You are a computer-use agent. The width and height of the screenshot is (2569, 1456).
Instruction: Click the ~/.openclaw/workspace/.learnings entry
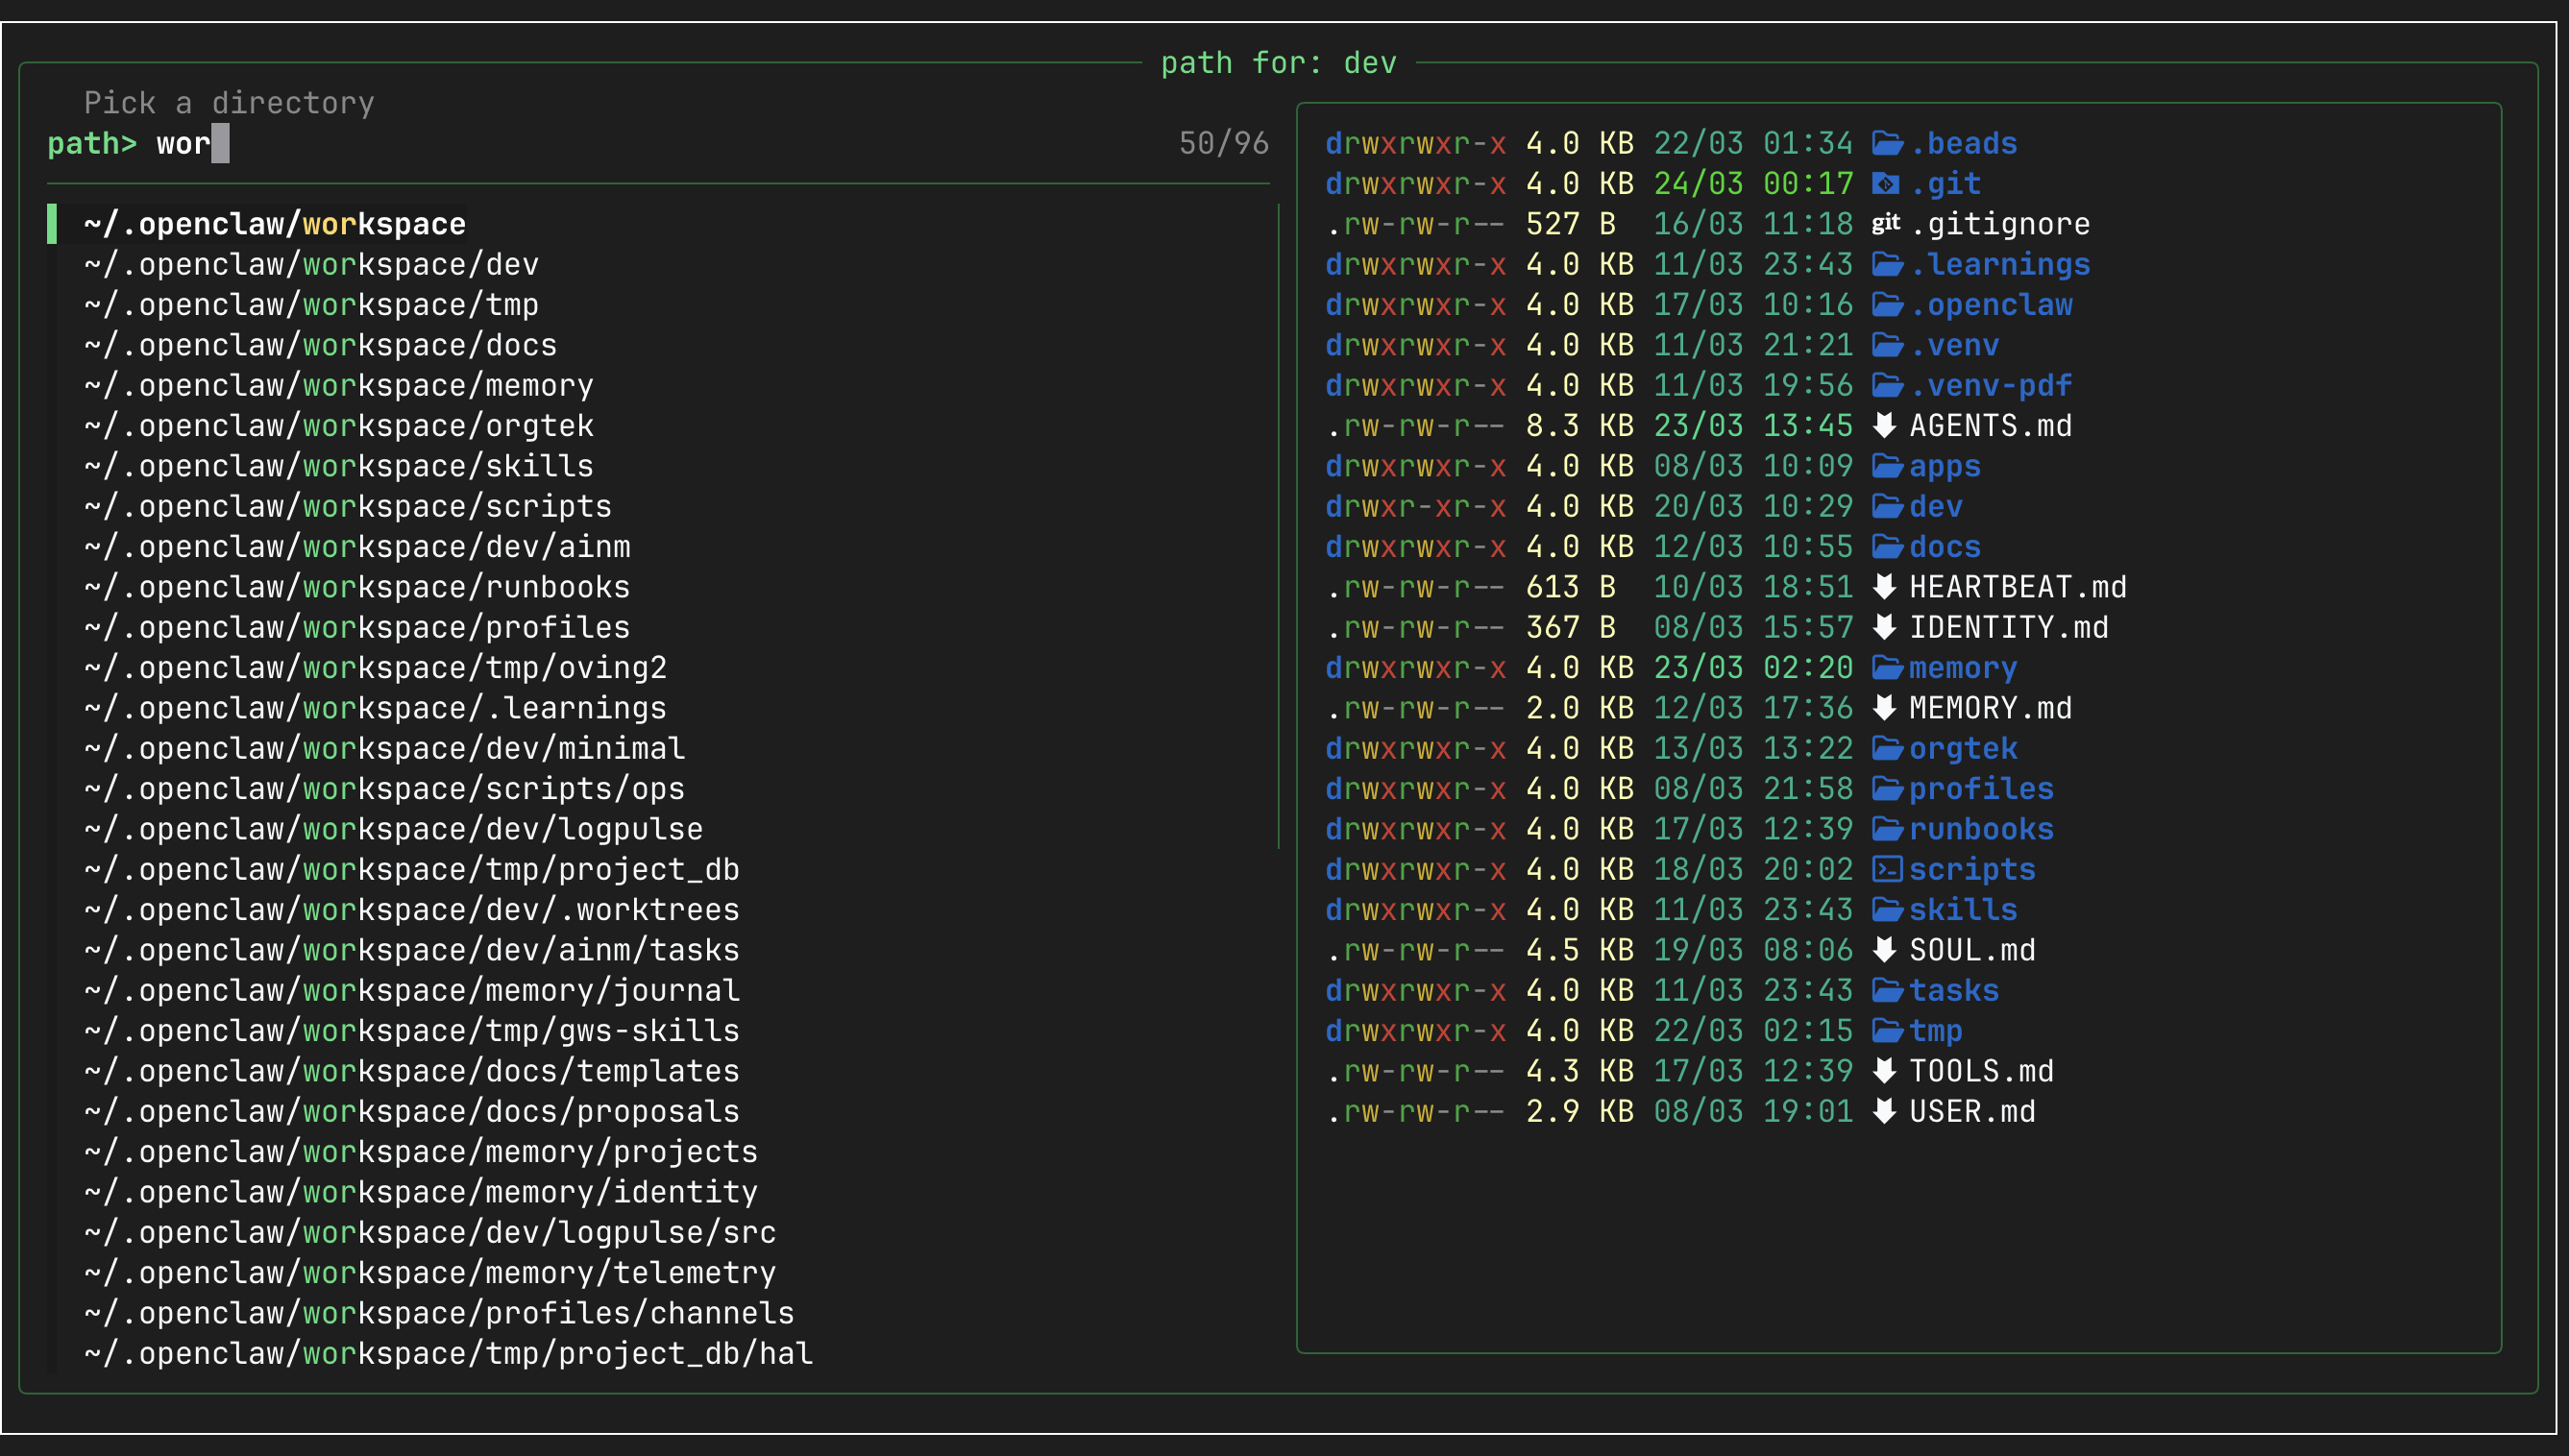pos(374,707)
